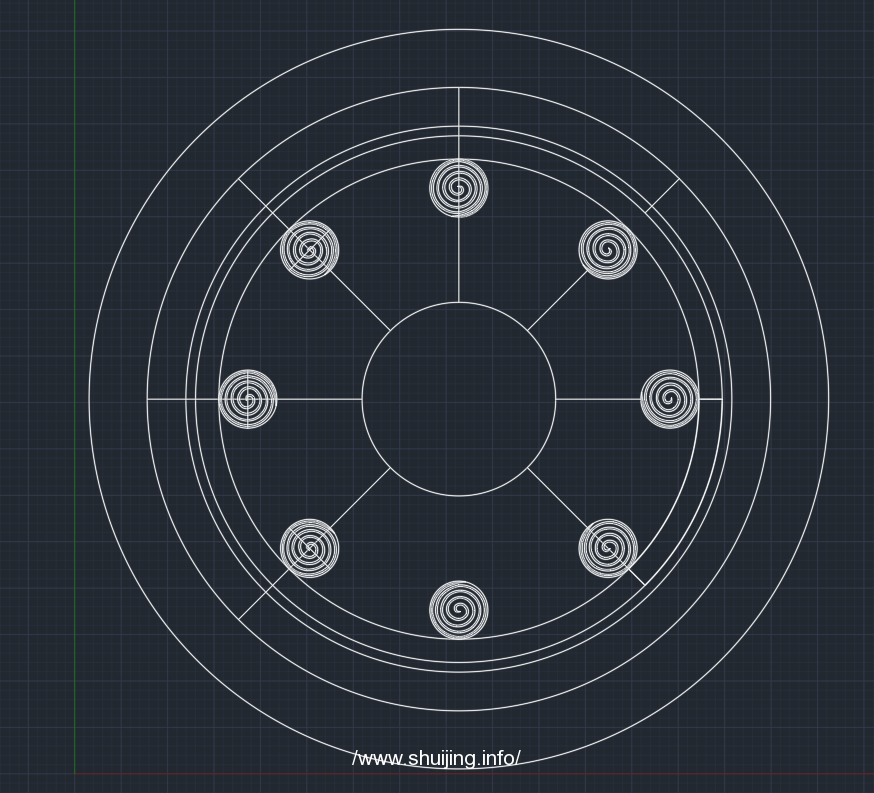Select the spiral at the upper-left of the wheel

pyautogui.click(x=309, y=250)
